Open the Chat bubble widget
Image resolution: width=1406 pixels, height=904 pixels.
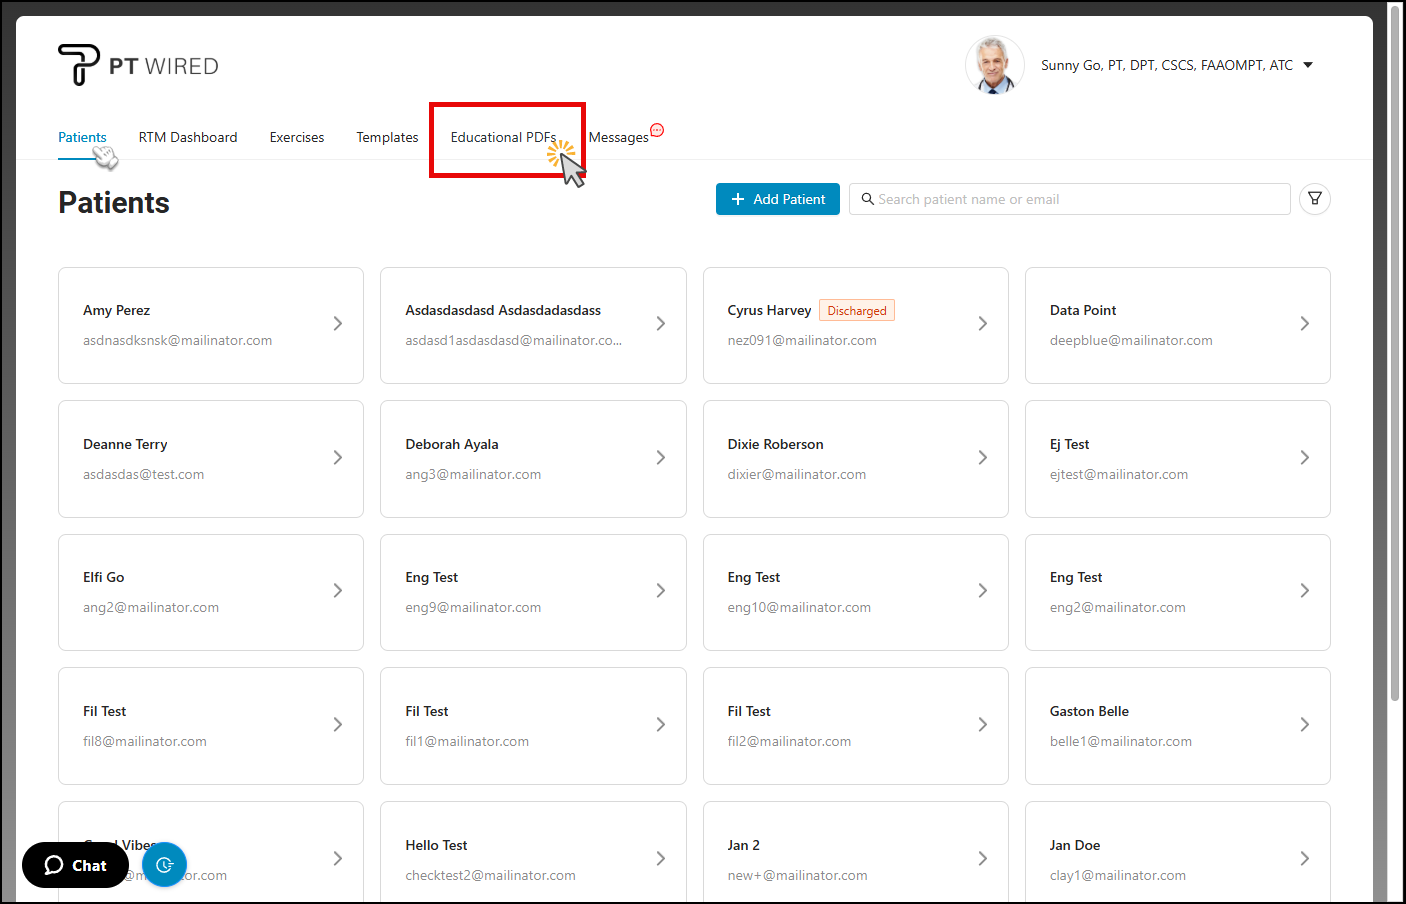(x=75, y=865)
